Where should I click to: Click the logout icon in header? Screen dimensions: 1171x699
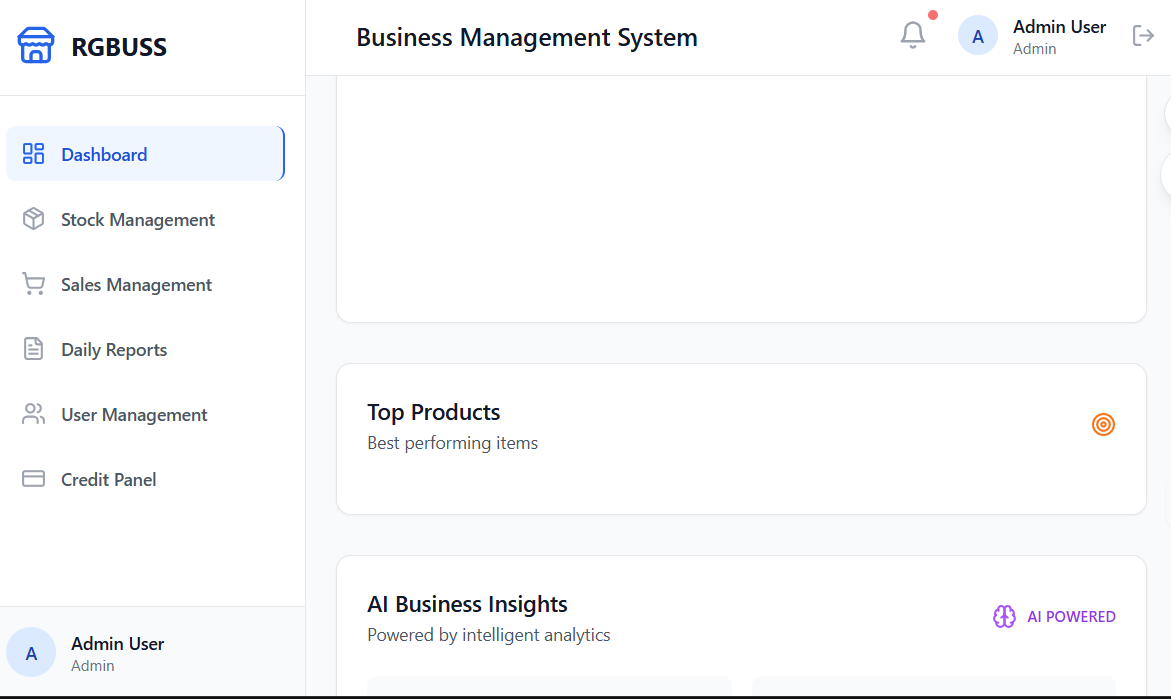(1143, 36)
